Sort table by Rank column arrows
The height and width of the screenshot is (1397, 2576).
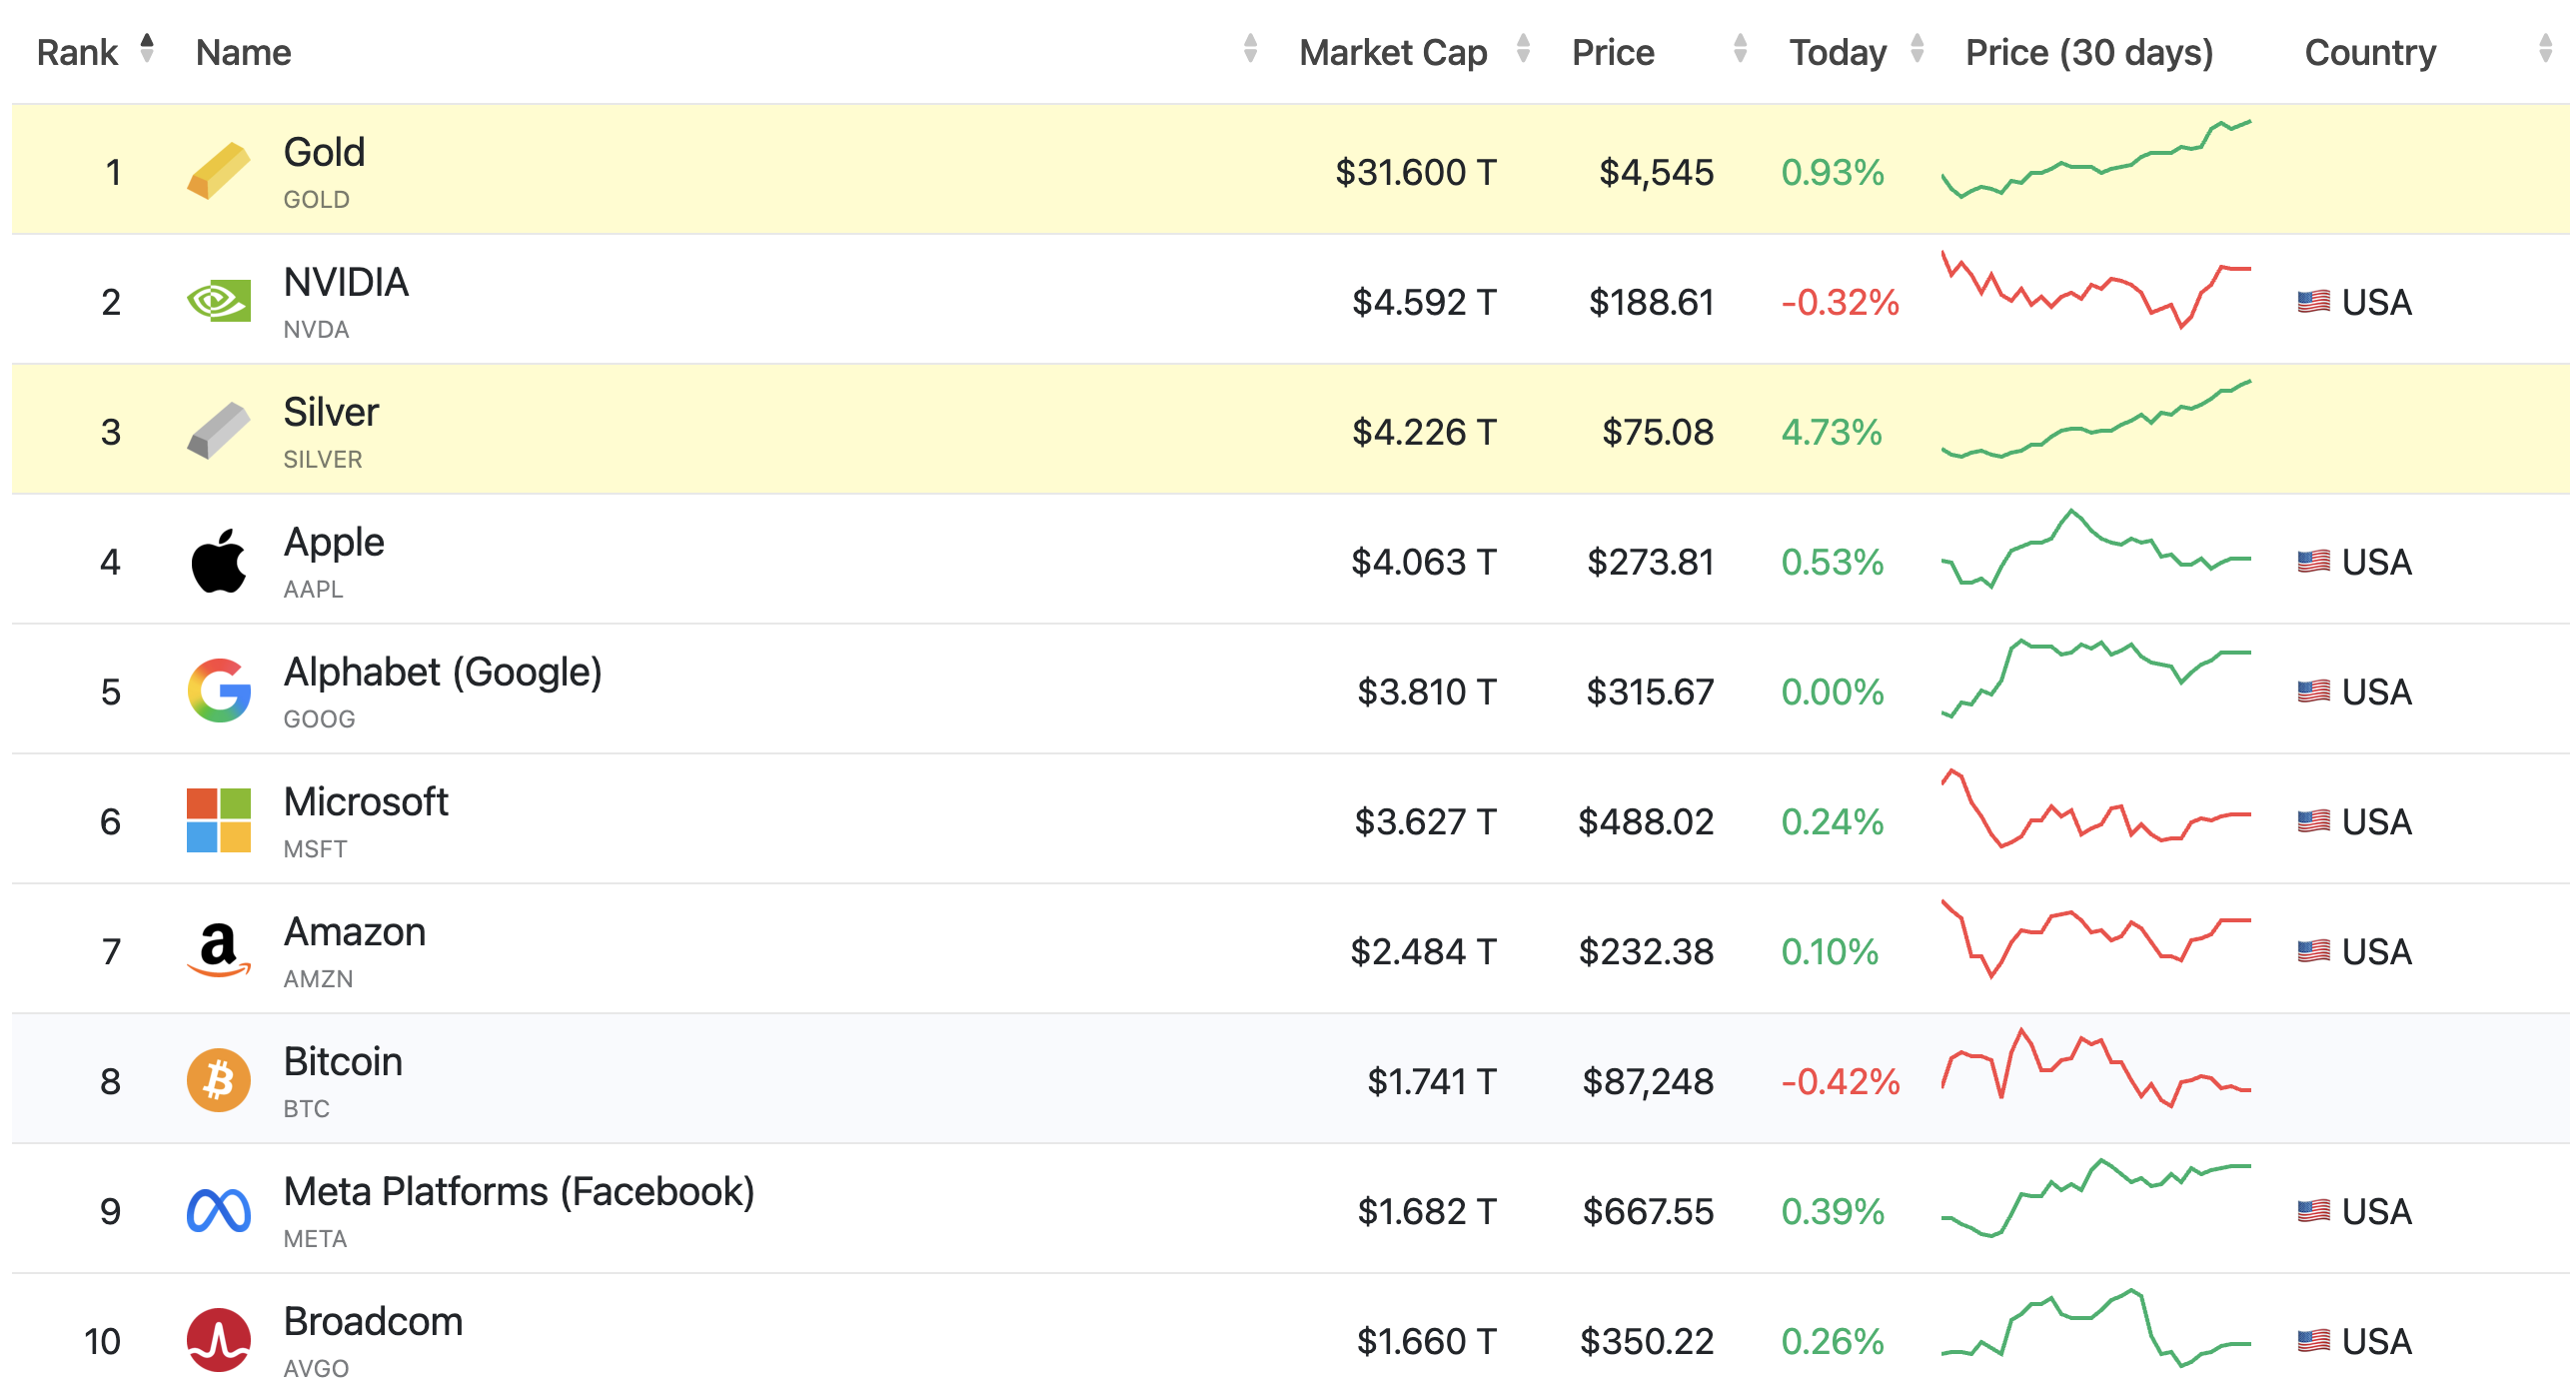(147, 48)
